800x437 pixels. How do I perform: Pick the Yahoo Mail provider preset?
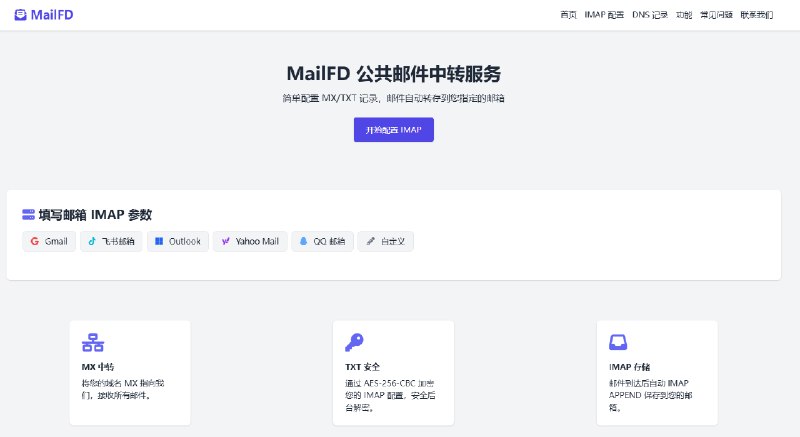coord(250,241)
